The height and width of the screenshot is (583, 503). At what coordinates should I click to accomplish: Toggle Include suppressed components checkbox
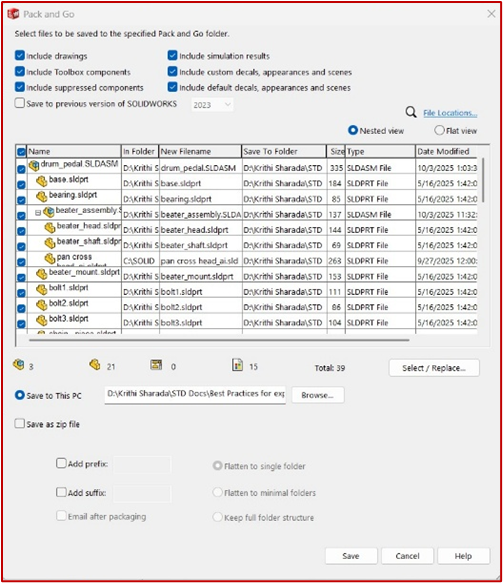pos(20,87)
